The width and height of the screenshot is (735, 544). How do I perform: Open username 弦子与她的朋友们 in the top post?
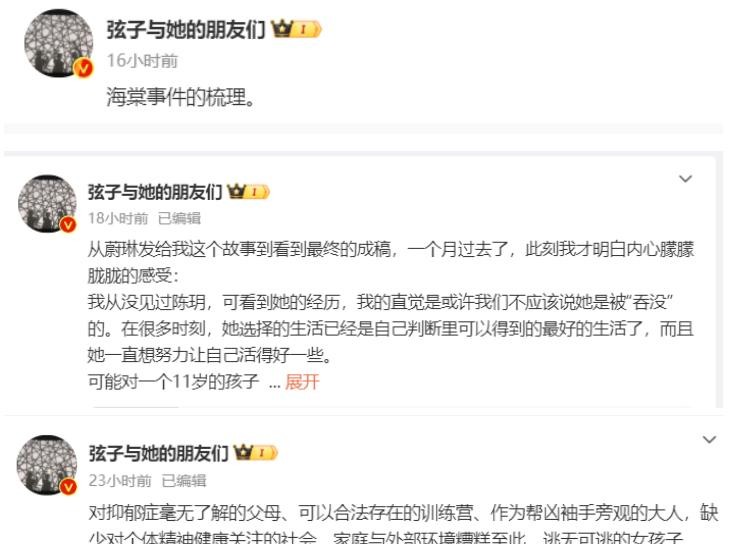[x=186, y=30]
